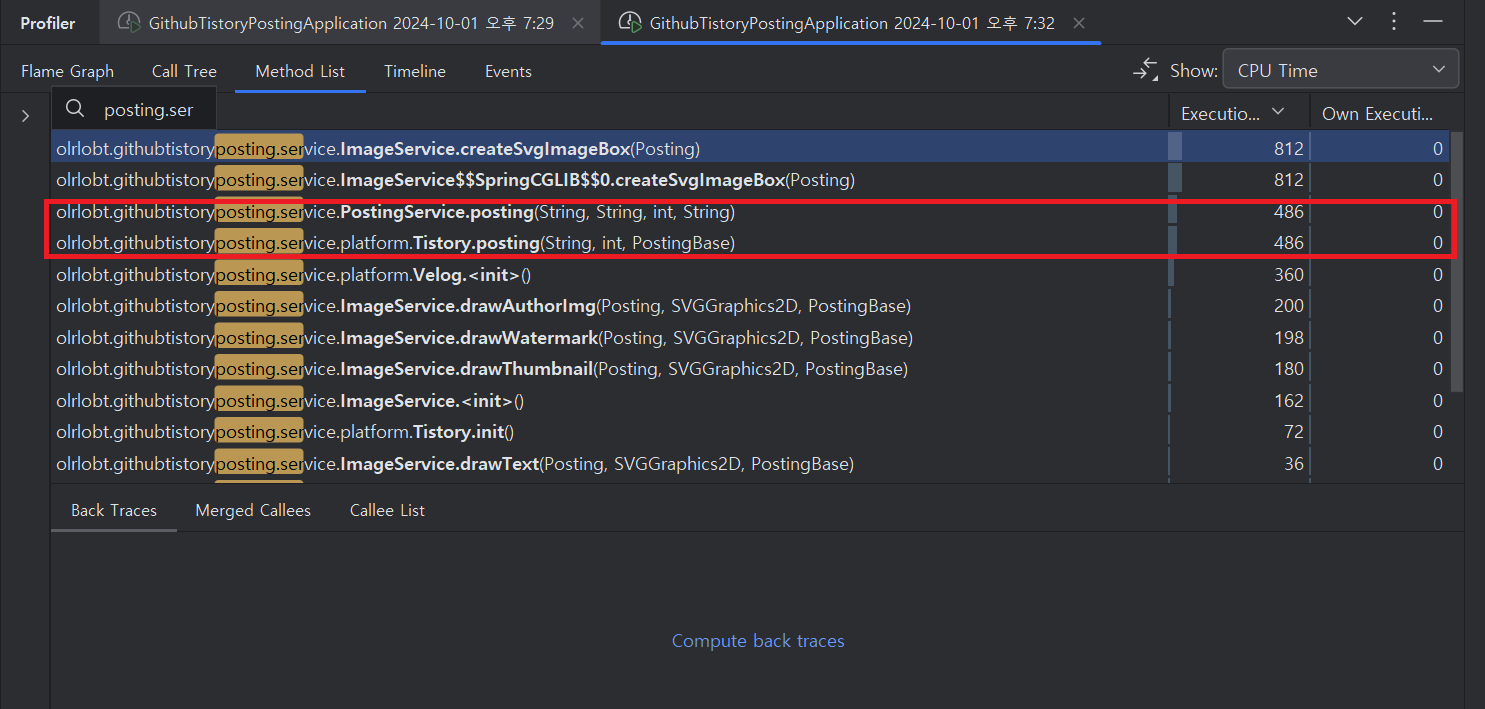Click the run icon on 7:29 tab
Viewport: 1485px width, 709px height.
click(x=128, y=23)
